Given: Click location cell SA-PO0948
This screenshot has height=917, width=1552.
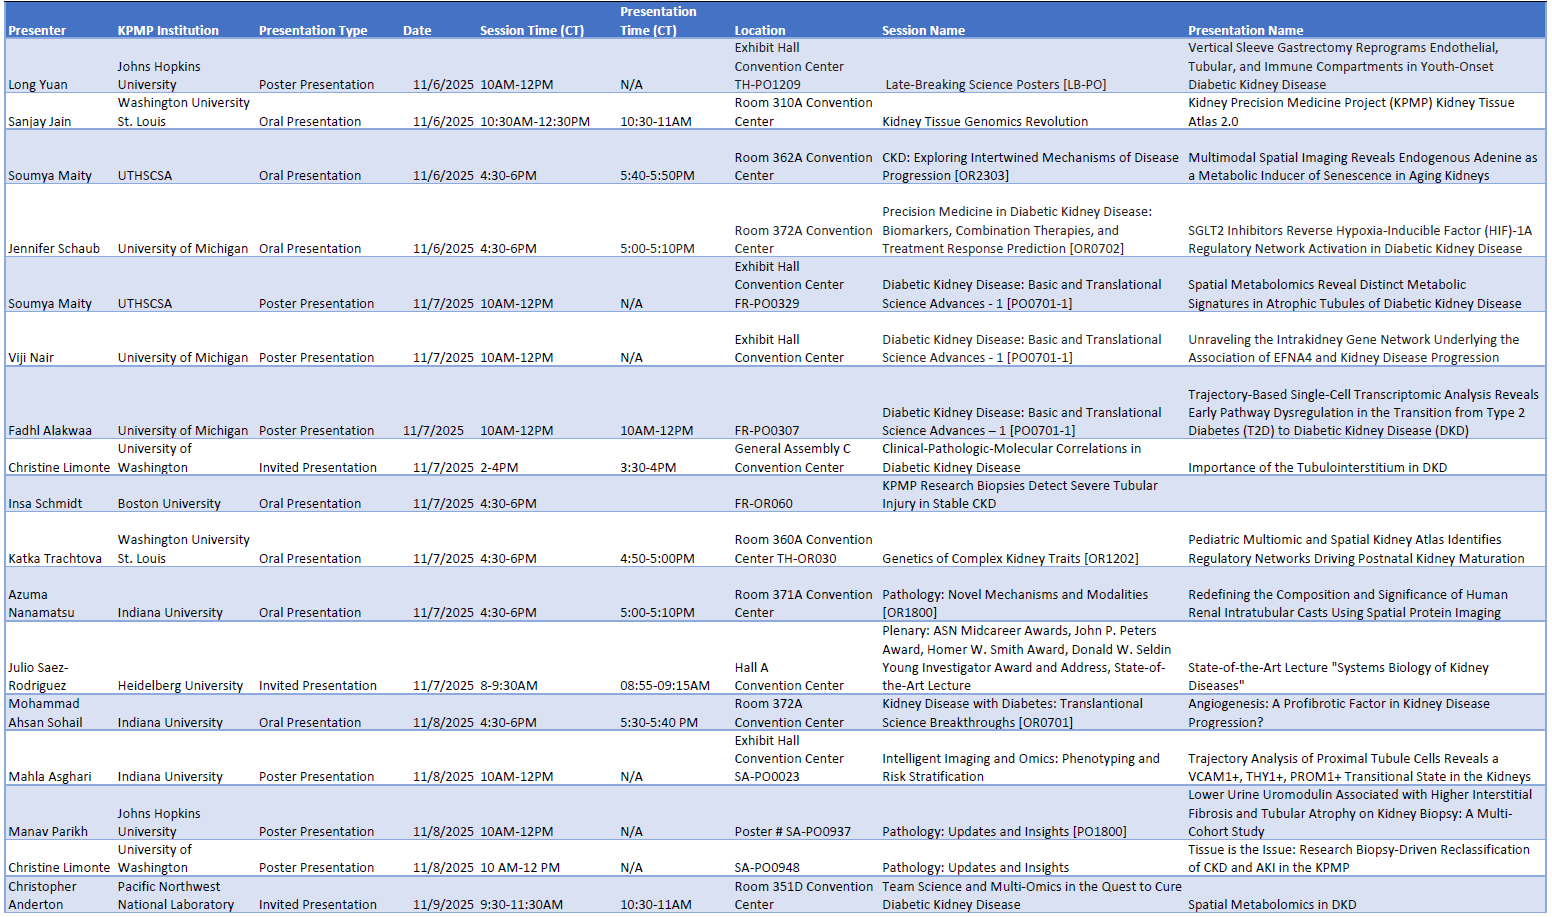Looking at the screenshot, I should (x=767, y=867).
